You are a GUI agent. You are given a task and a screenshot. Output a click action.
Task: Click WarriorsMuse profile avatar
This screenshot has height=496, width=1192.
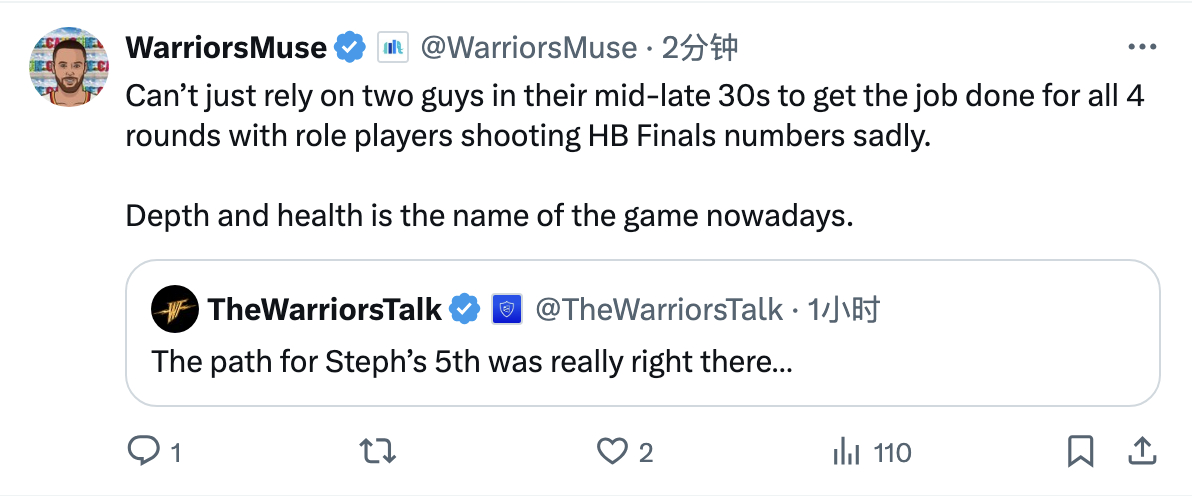click(x=68, y=67)
